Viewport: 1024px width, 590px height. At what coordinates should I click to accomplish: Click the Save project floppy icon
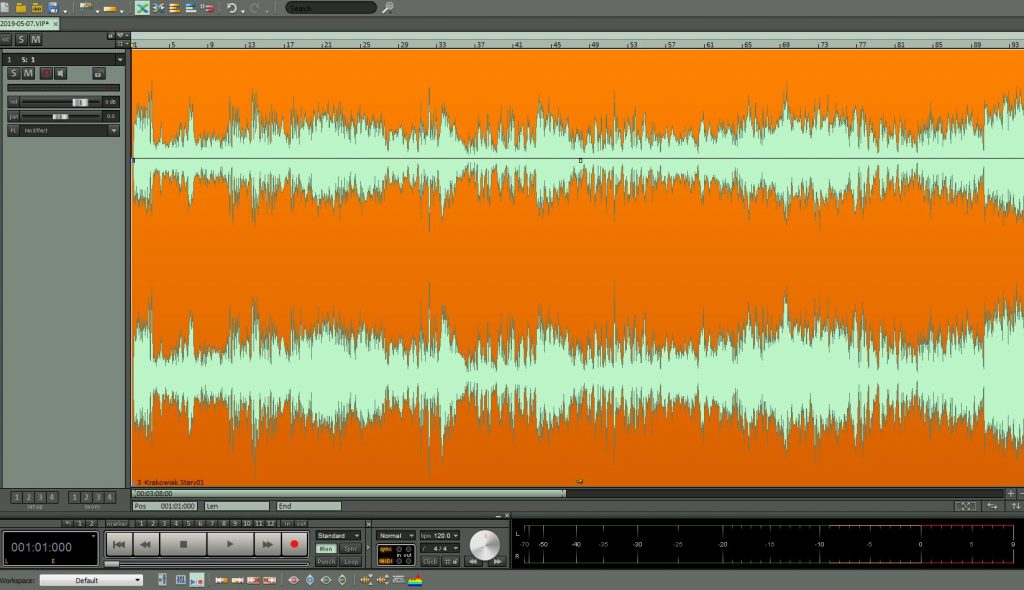point(53,8)
